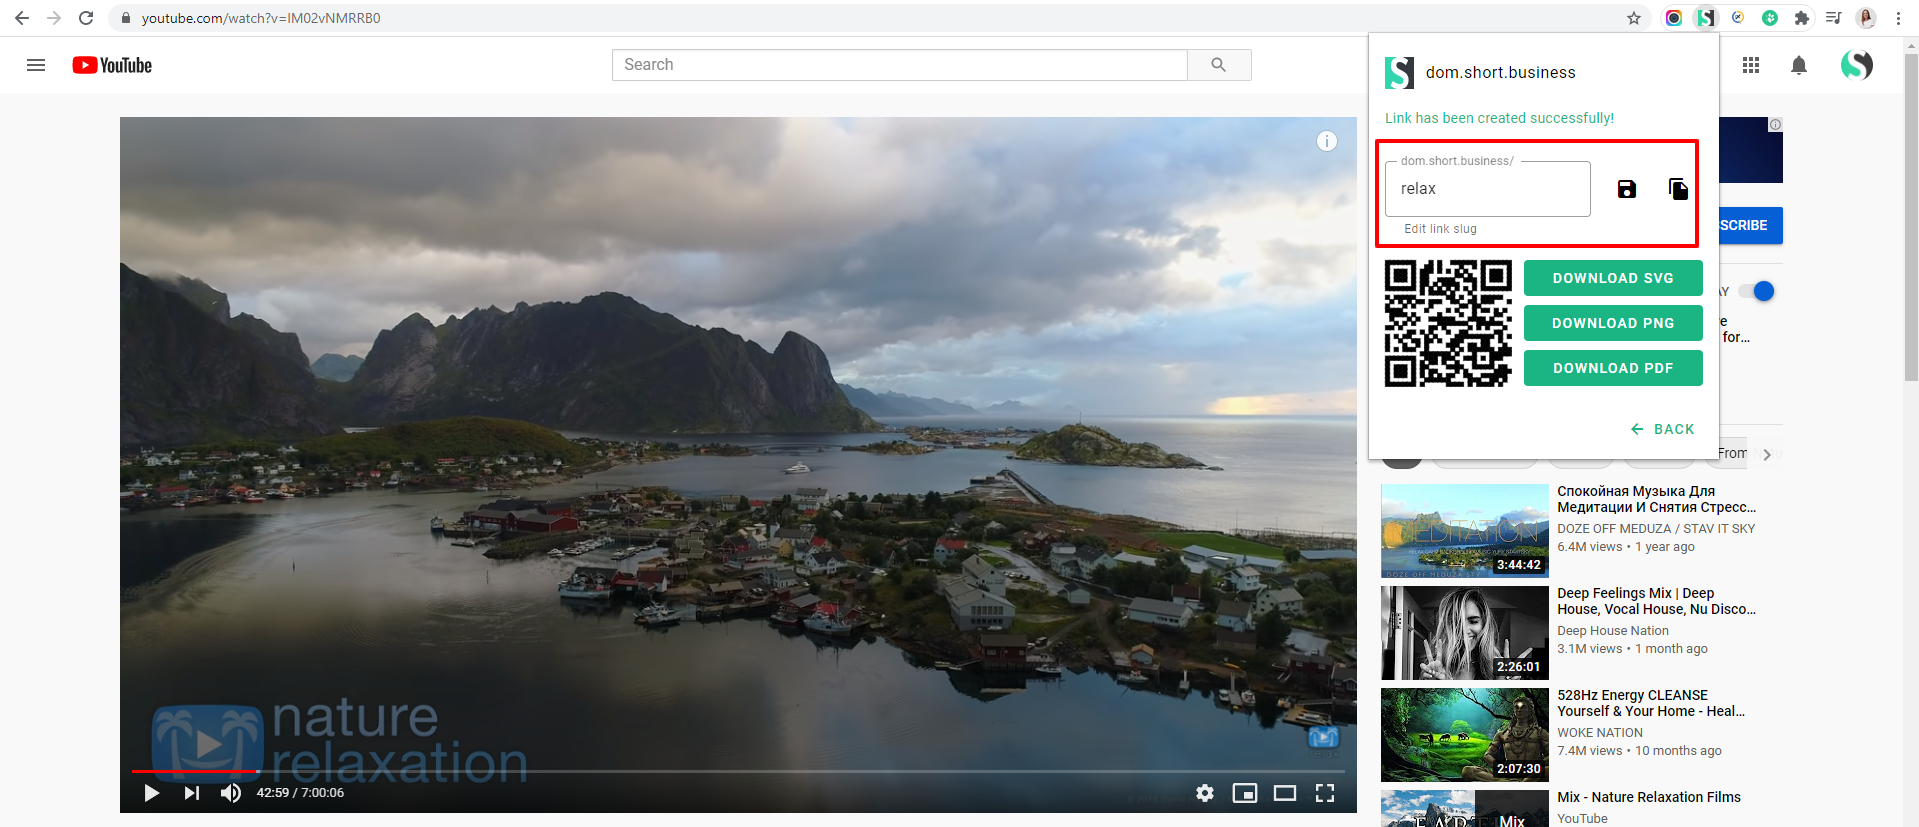1919x827 pixels.
Task: Open the Chrome profile avatar
Action: click(x=1866, y=18)
